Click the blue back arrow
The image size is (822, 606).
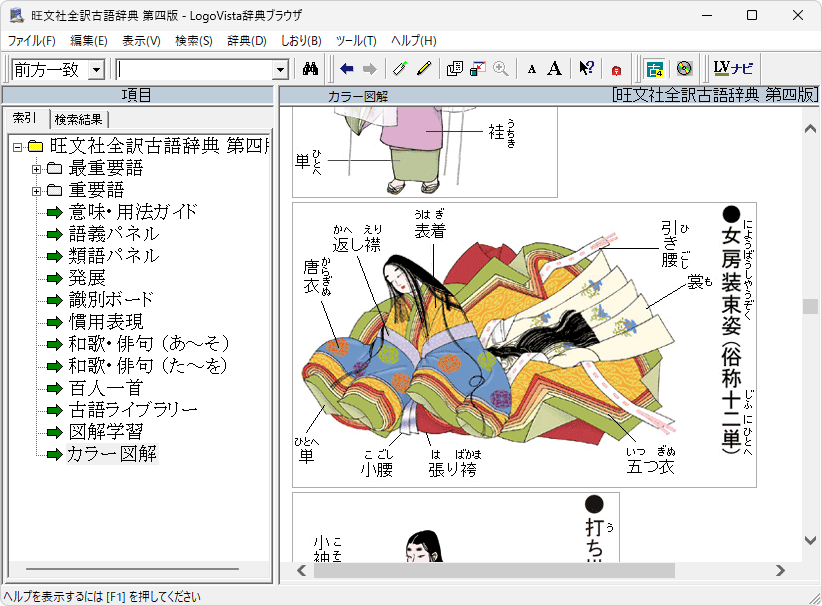click(347, 69)
